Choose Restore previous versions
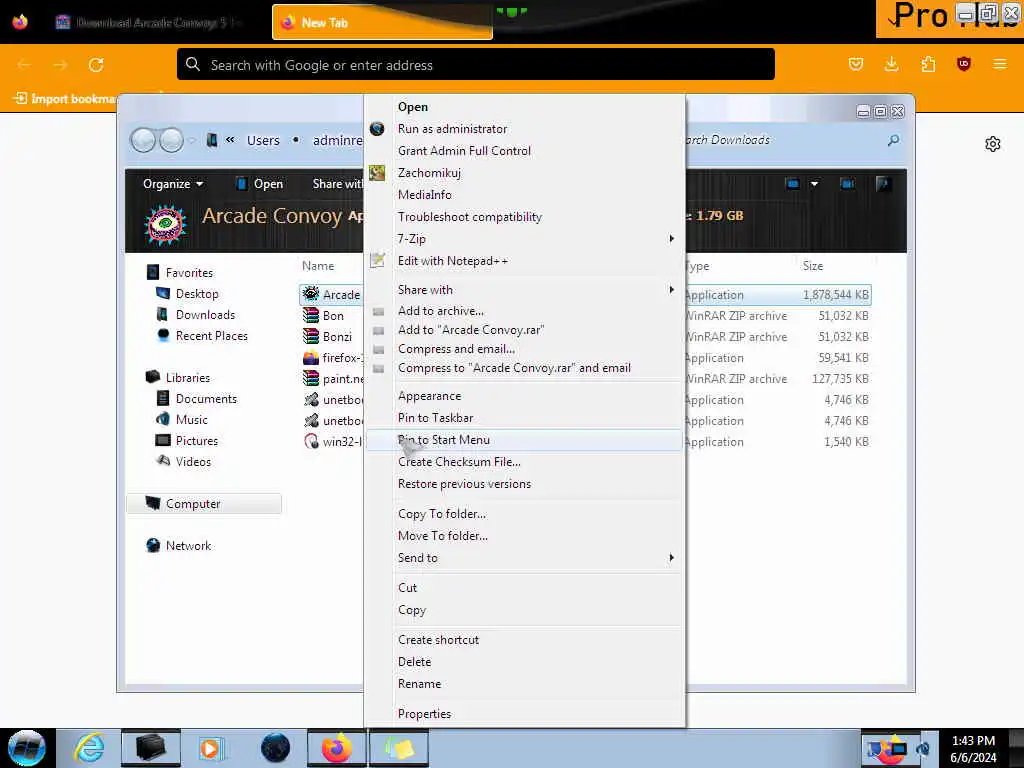Screen dimensions: 1024x768 click(464, 484)
